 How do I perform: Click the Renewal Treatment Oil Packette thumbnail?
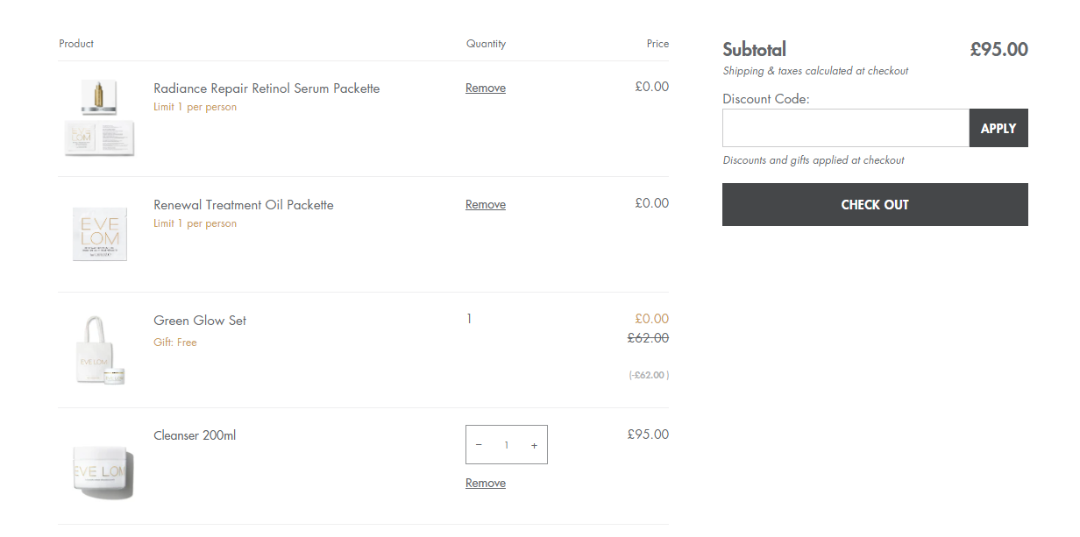click(x=99, y=234)
